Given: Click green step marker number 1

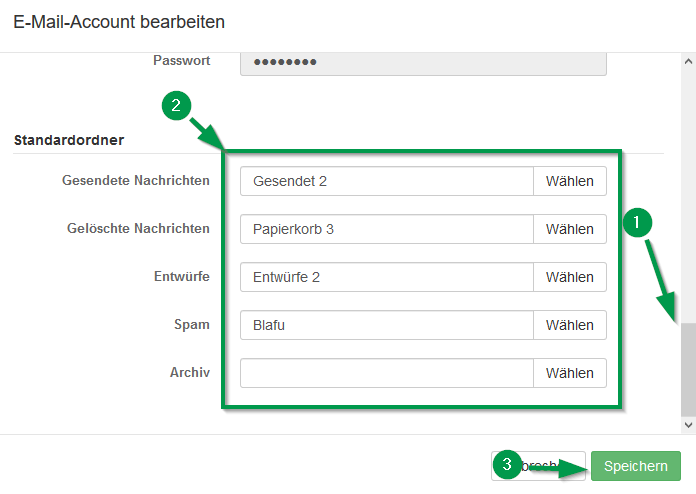Looking at the screenshot, I should point(637,222).
